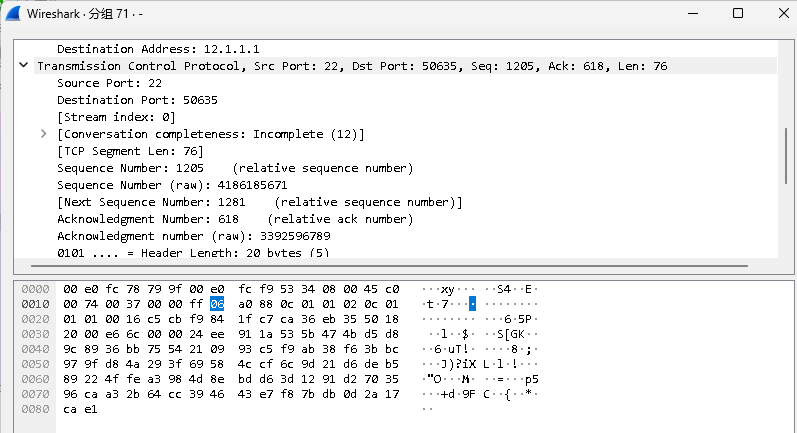Click hex offset 0050 in bytes pane
The width and height of the screenshot is (797, 433).
click(x=35, y=364)
